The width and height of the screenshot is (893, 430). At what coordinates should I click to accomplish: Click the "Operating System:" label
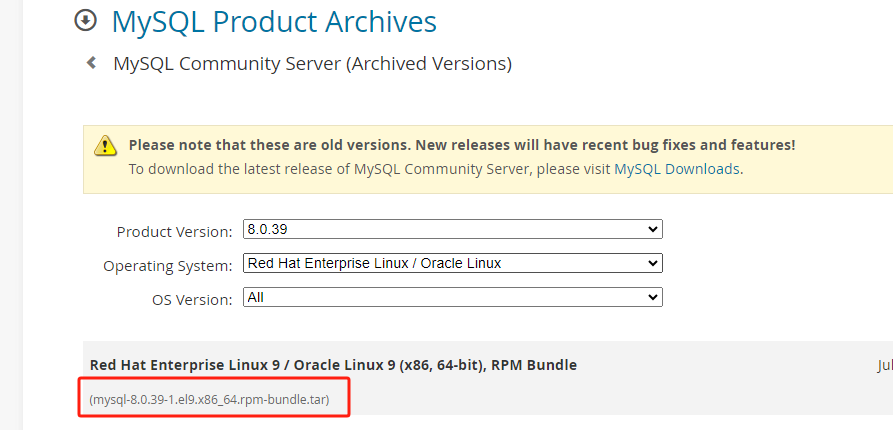[x=168, y=266]
